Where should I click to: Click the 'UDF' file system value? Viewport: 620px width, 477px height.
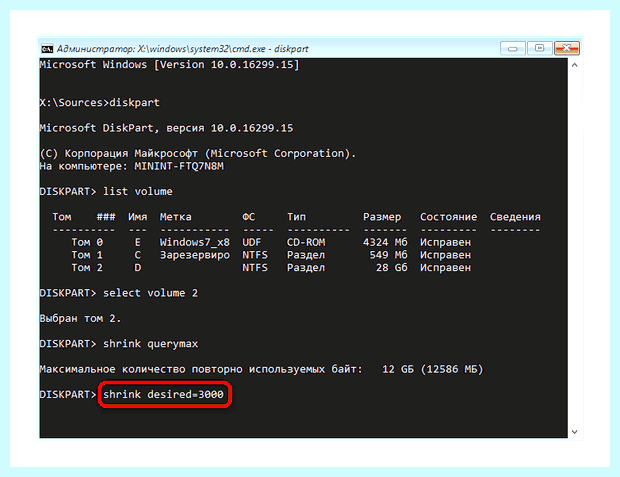pyautogui.click(x=251, y=242)
